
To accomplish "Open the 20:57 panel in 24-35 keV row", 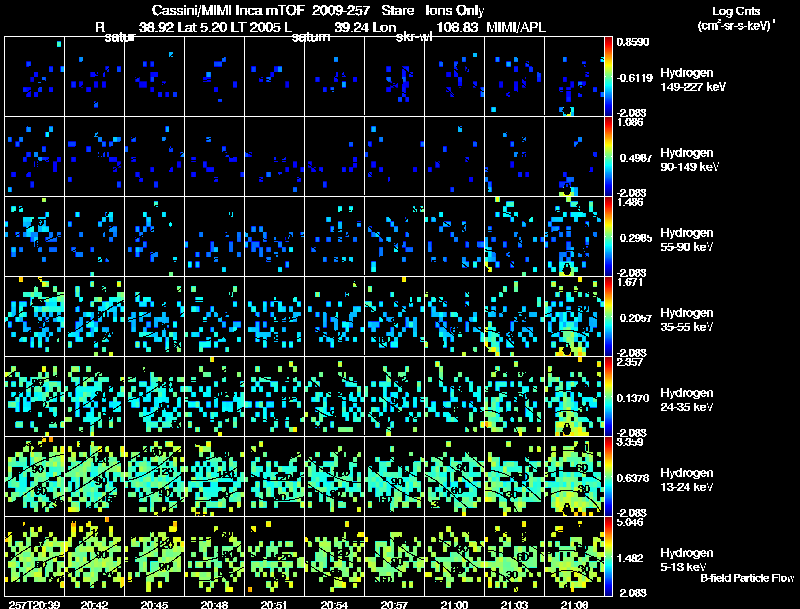I will click(x=394, y=396).
